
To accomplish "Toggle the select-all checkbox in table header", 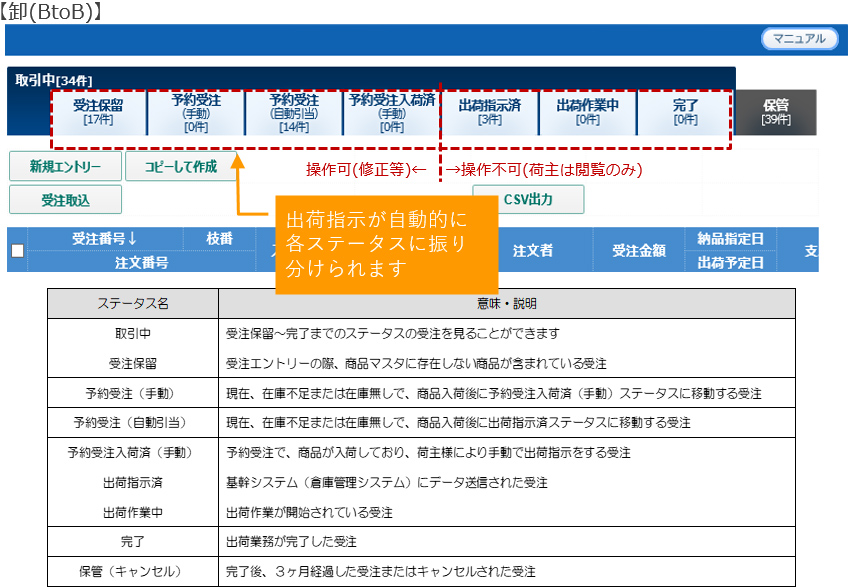I will pos(17,251).
